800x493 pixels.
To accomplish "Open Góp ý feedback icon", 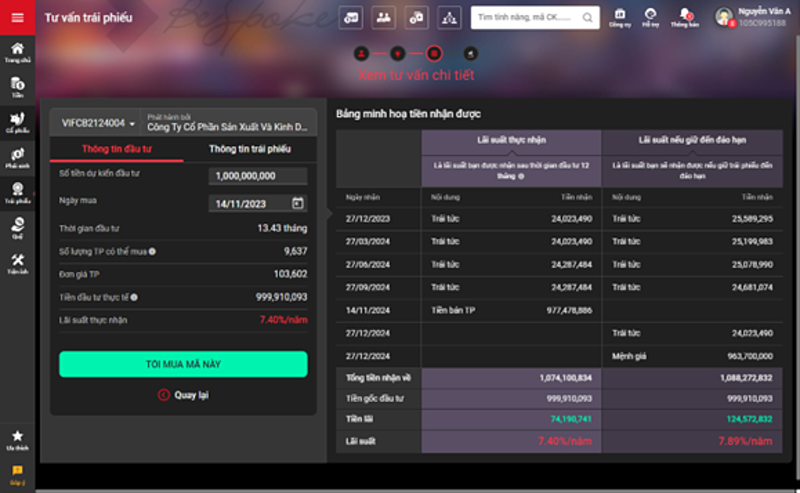I will 16,472.
